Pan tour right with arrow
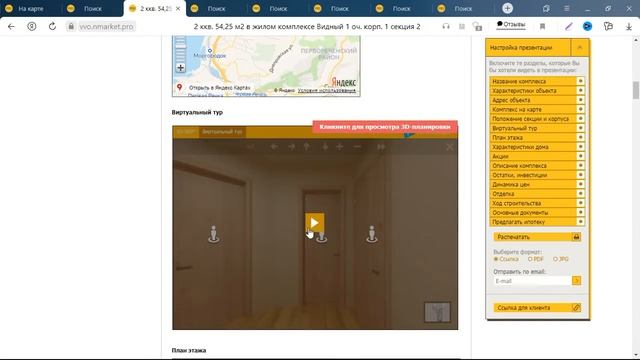The width and height of the screenshot is (640, 360). 291,147
